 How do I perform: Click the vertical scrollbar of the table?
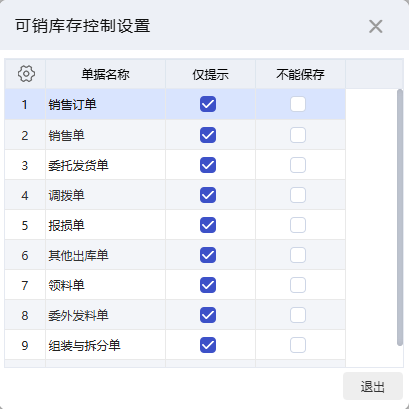tap(400, 217)
